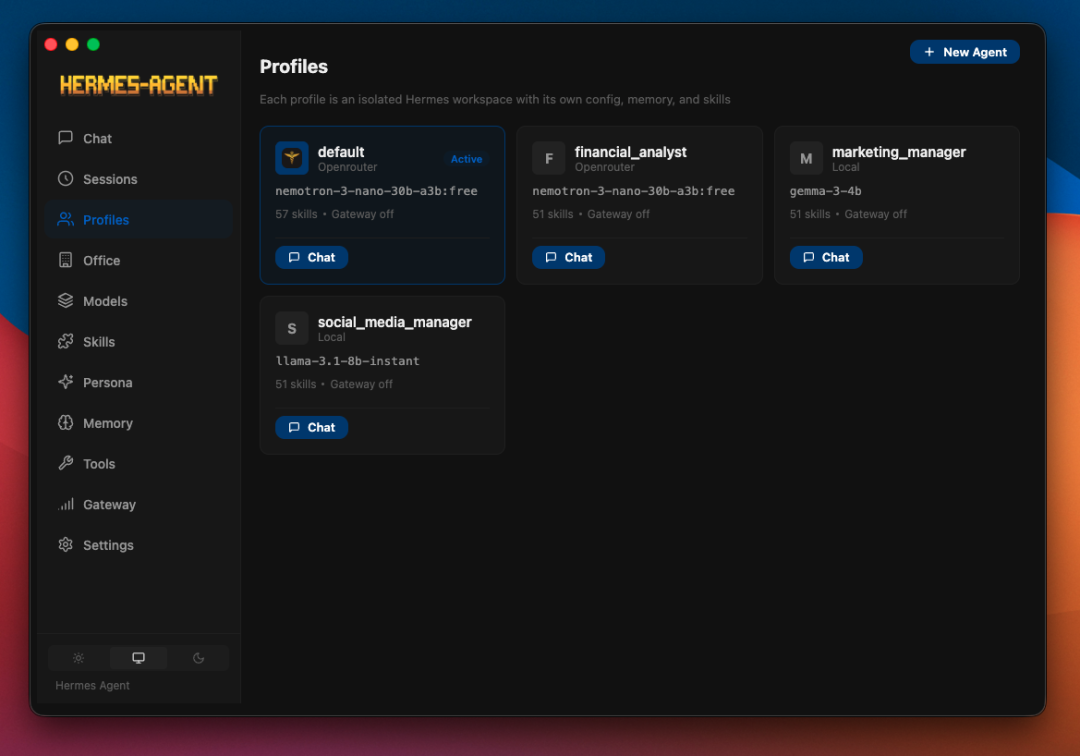1080x756 pixels.
Task: Open the Office building icon
Action: [x=65, y=260]
